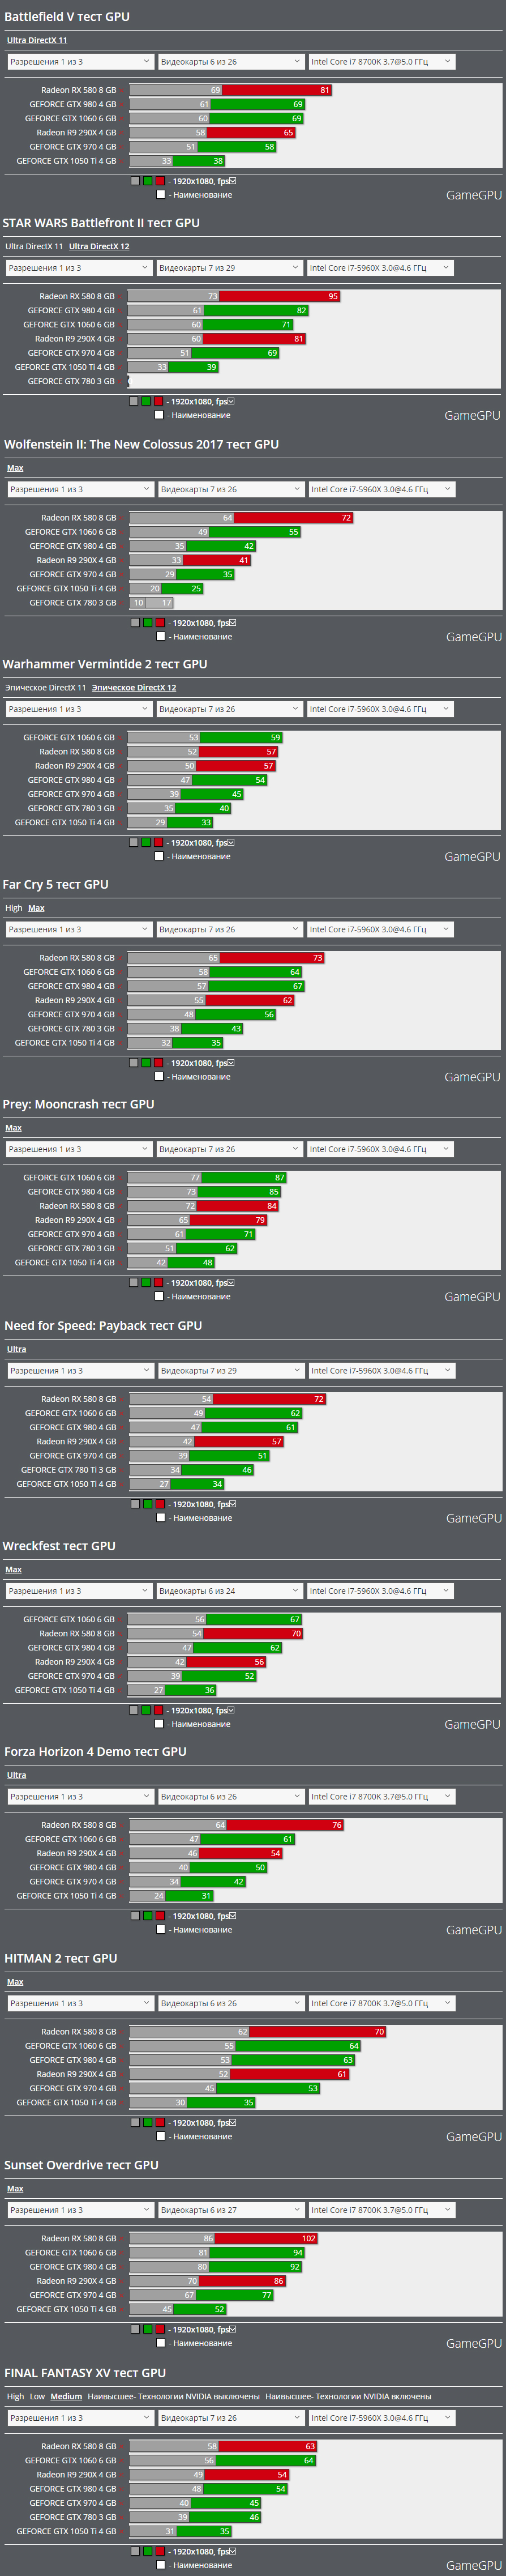Switch Far Cry 5 to Max preset
The width and height of the screenshot is (506, 2576).
(x=36, y=908)
